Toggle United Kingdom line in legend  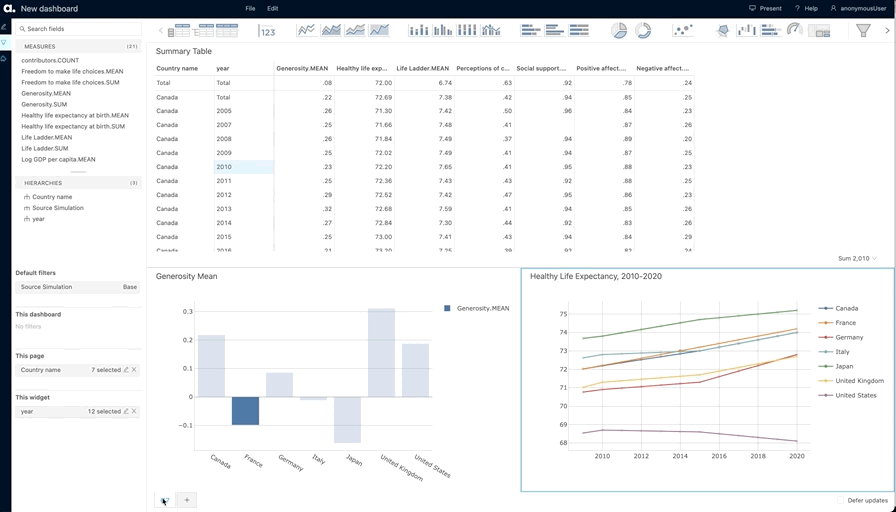(x=851, y=381)
